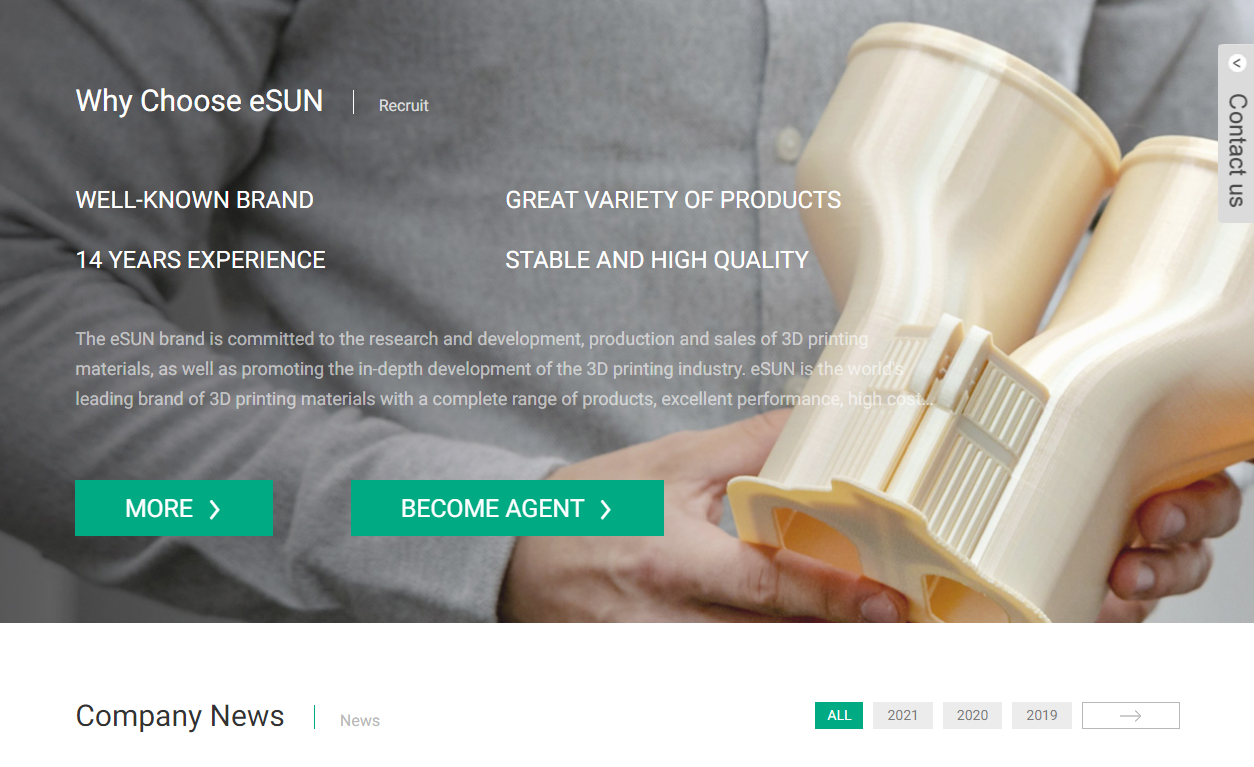Show news from 2020
Screen dimensions: 1254x767
[x=972, y=715]
